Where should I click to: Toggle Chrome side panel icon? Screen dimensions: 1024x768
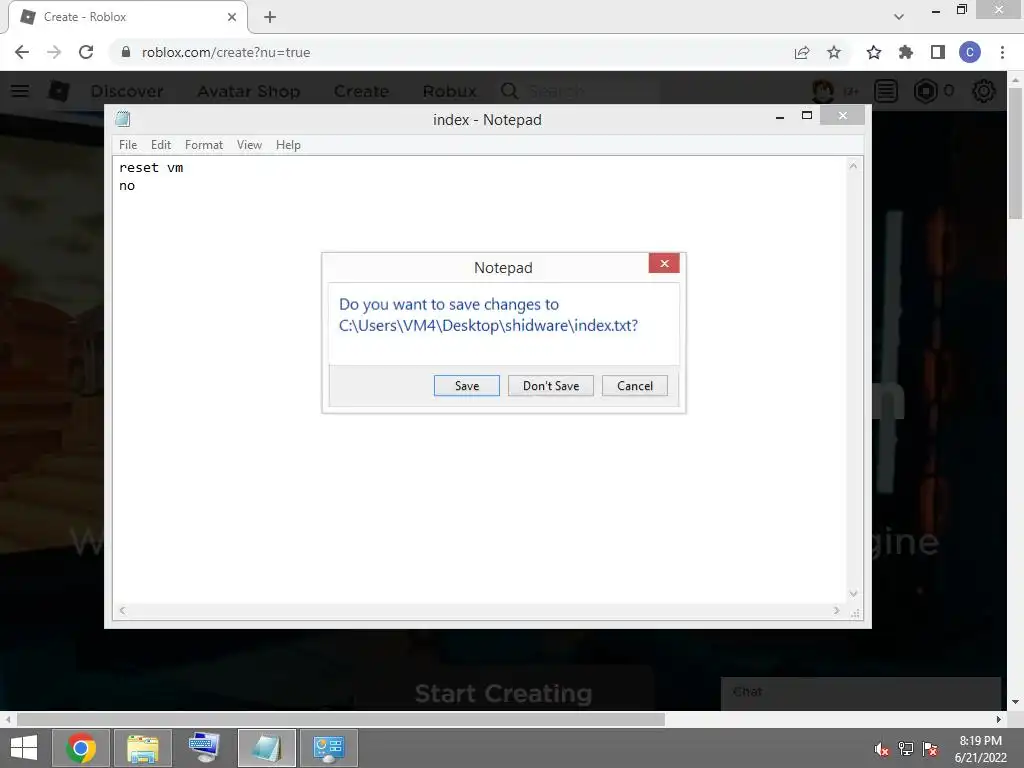(938, 52)
